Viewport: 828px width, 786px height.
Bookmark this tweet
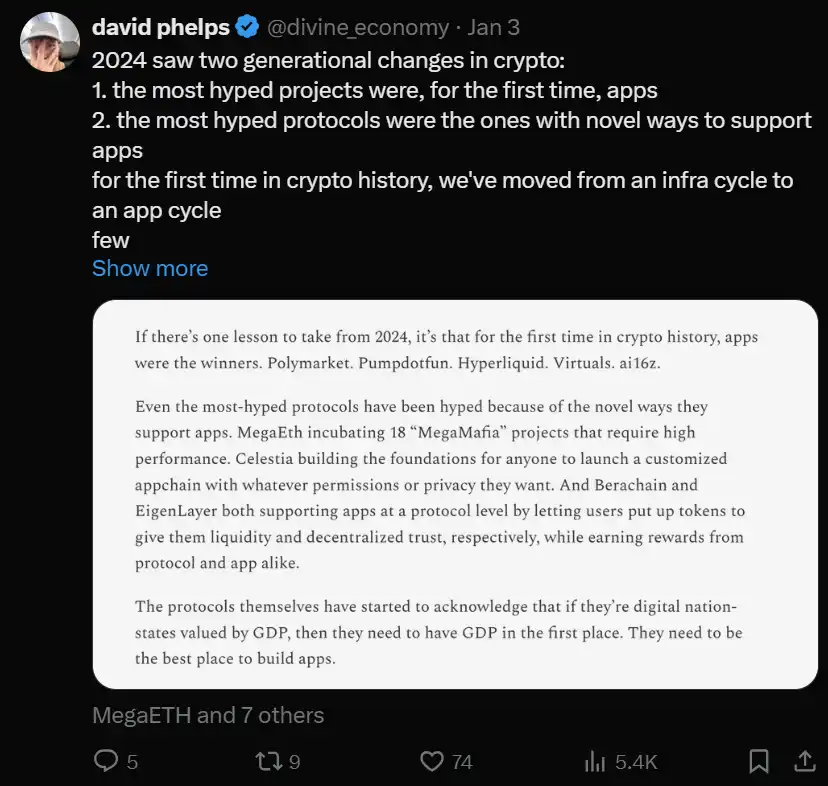tap(759, 762)
